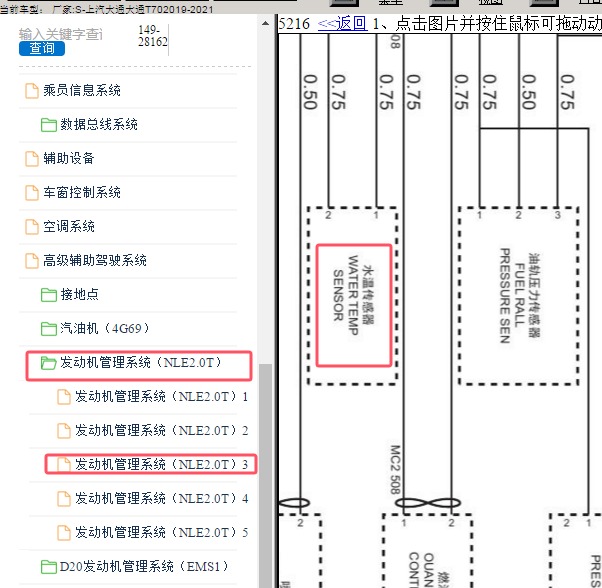Click the <<返回 link
This screenshot has height=588, width=602.
click(x=342, y=24)
